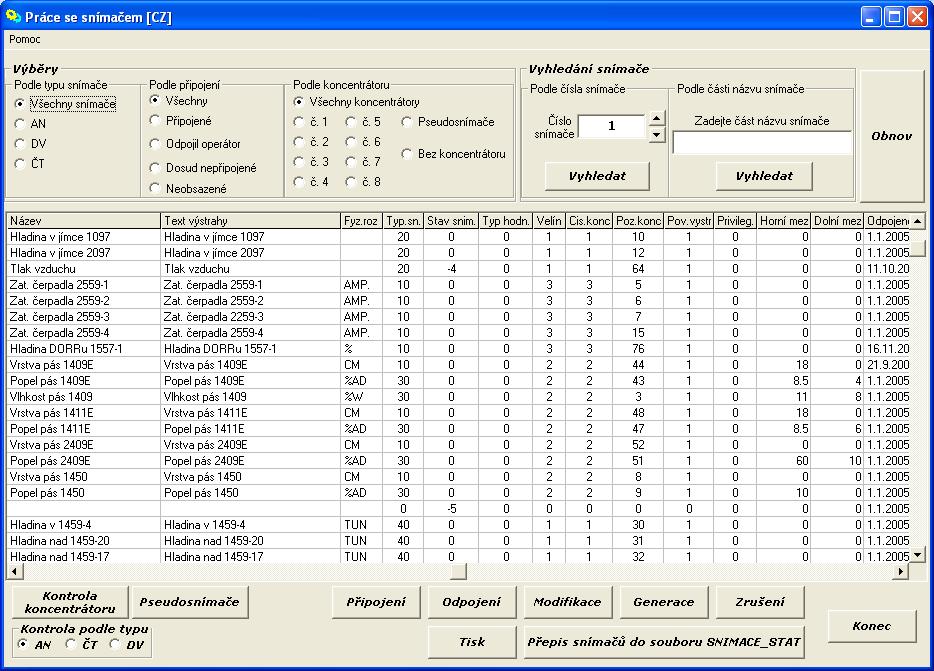The width and height of the screenshot is (934, 671).
Task: Click the Zrušení button
Action: coord(760,602)
